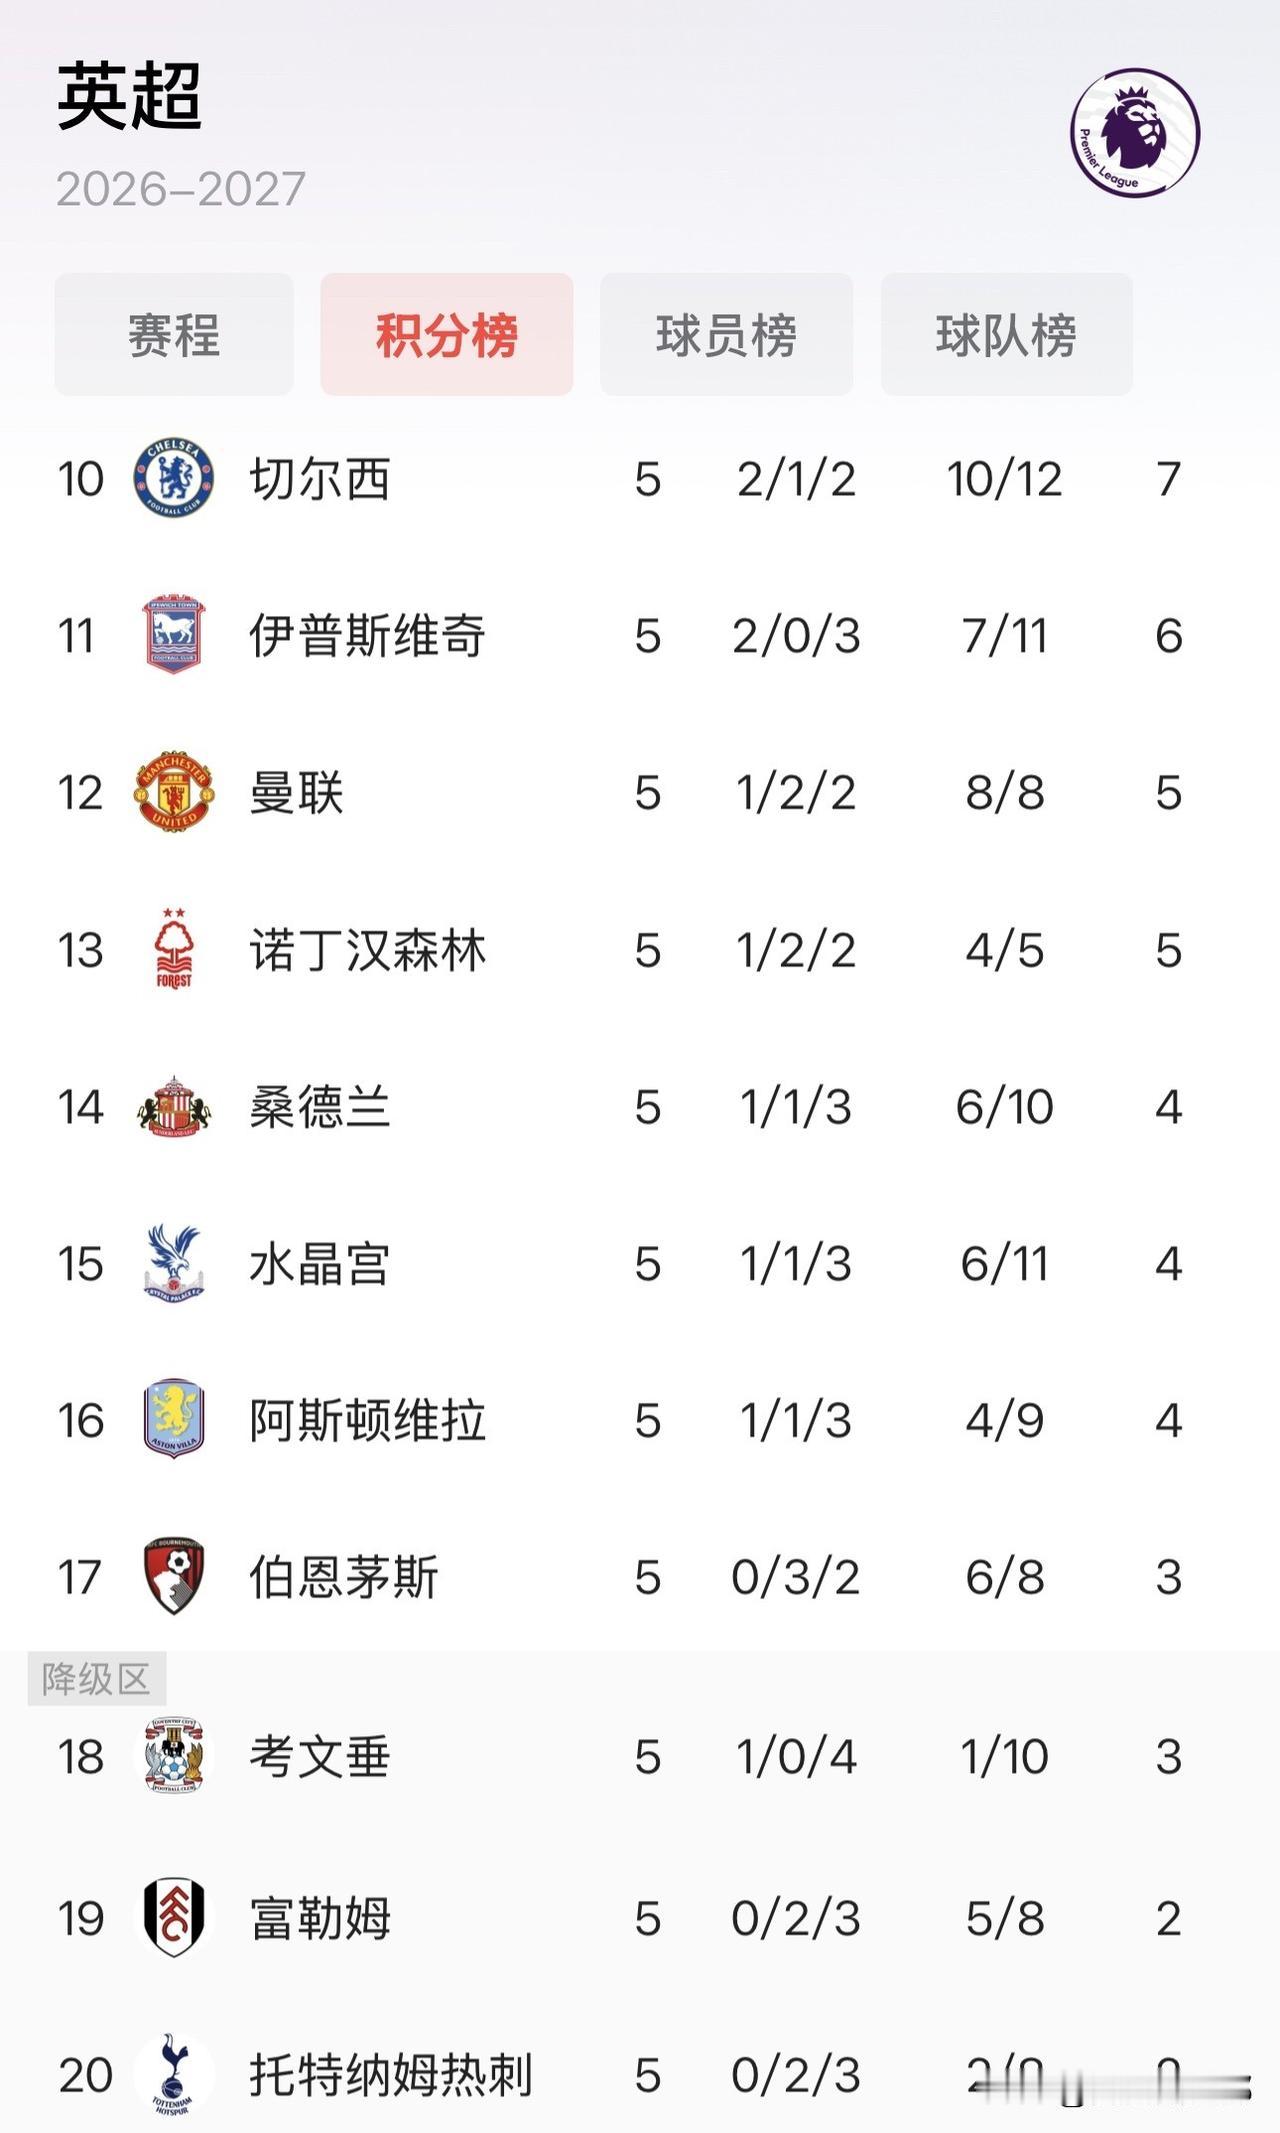This screenshot has height=2133, width=1280.
Task: Open the Premier League logo
Action: 1135,132
